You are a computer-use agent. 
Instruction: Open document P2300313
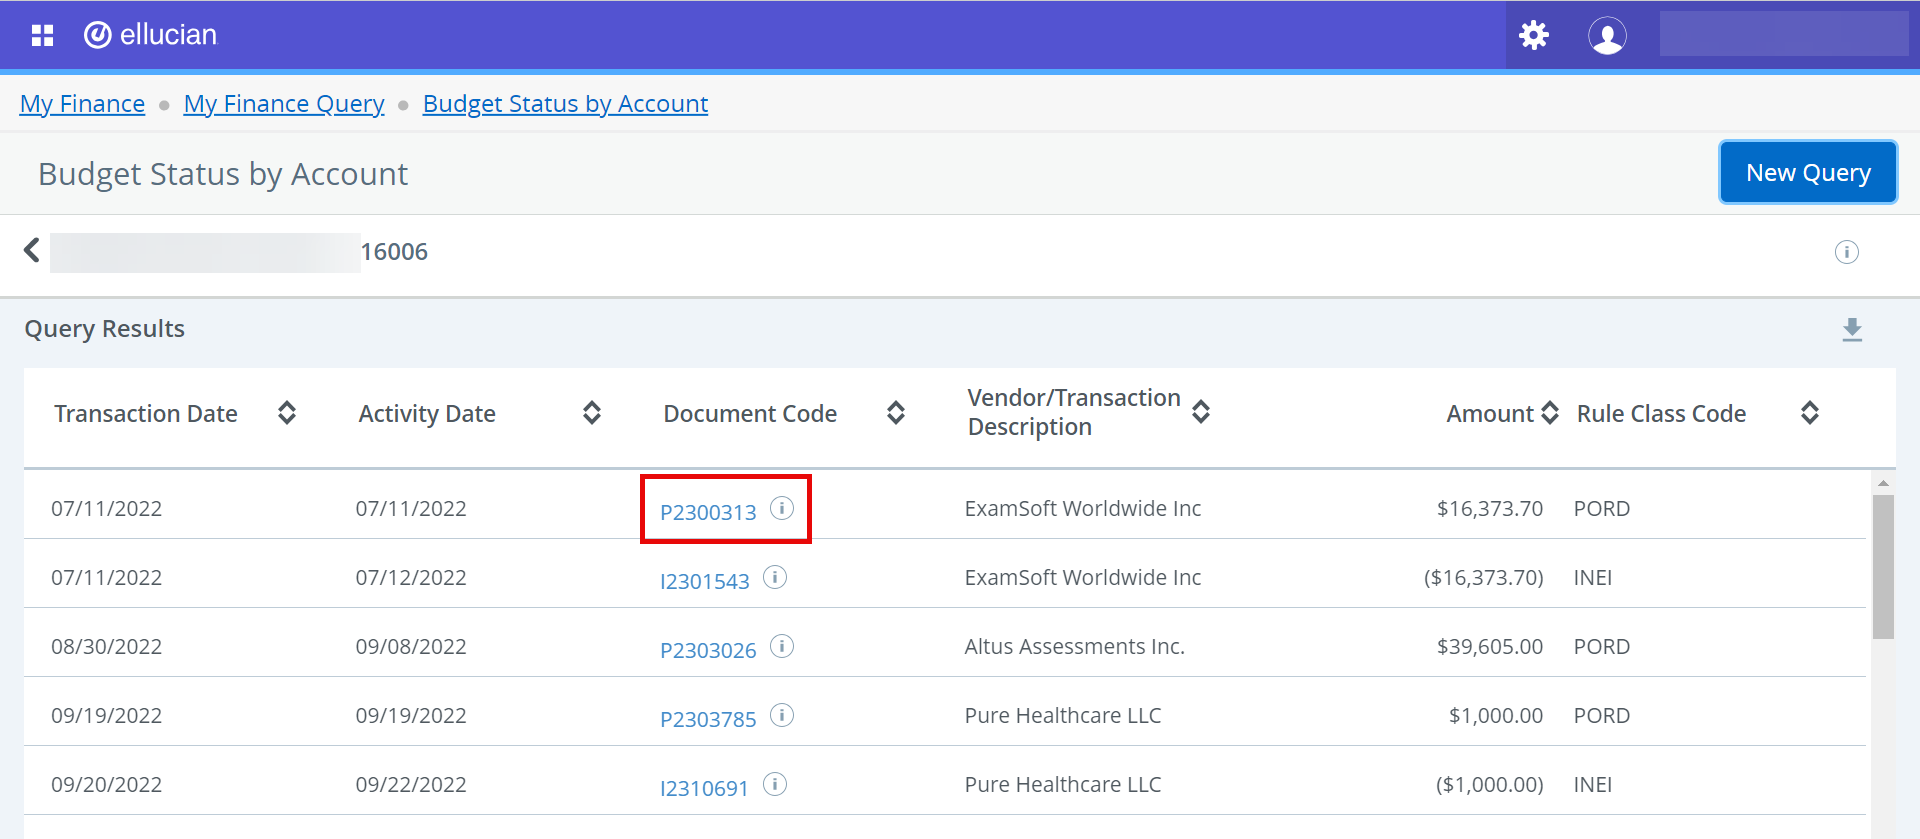[708, 513]
